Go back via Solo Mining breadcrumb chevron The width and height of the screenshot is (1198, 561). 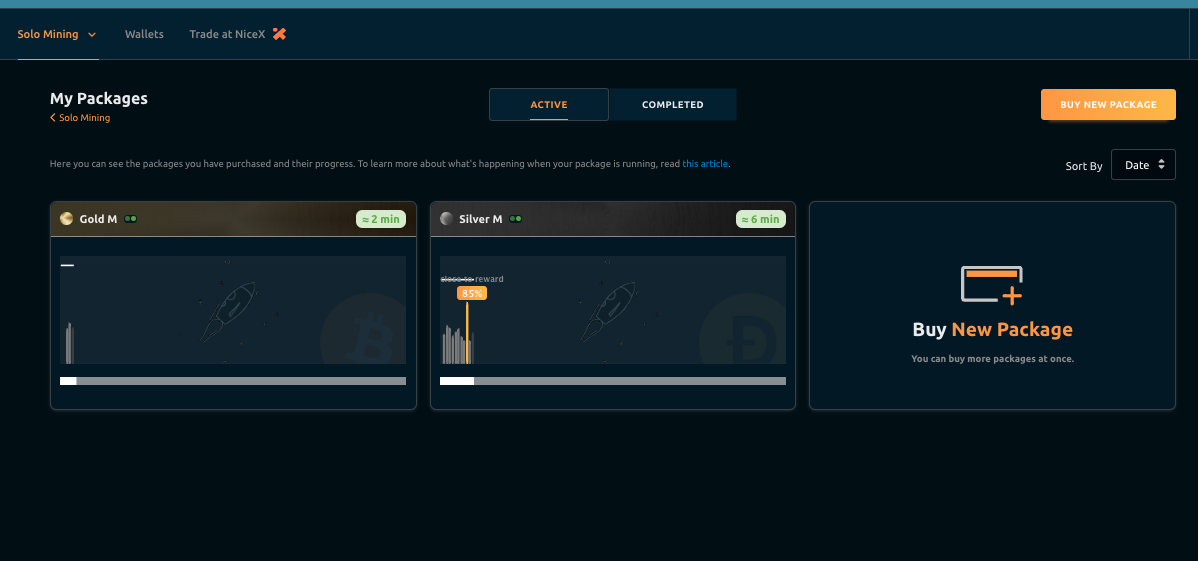(x=53, y=118)
